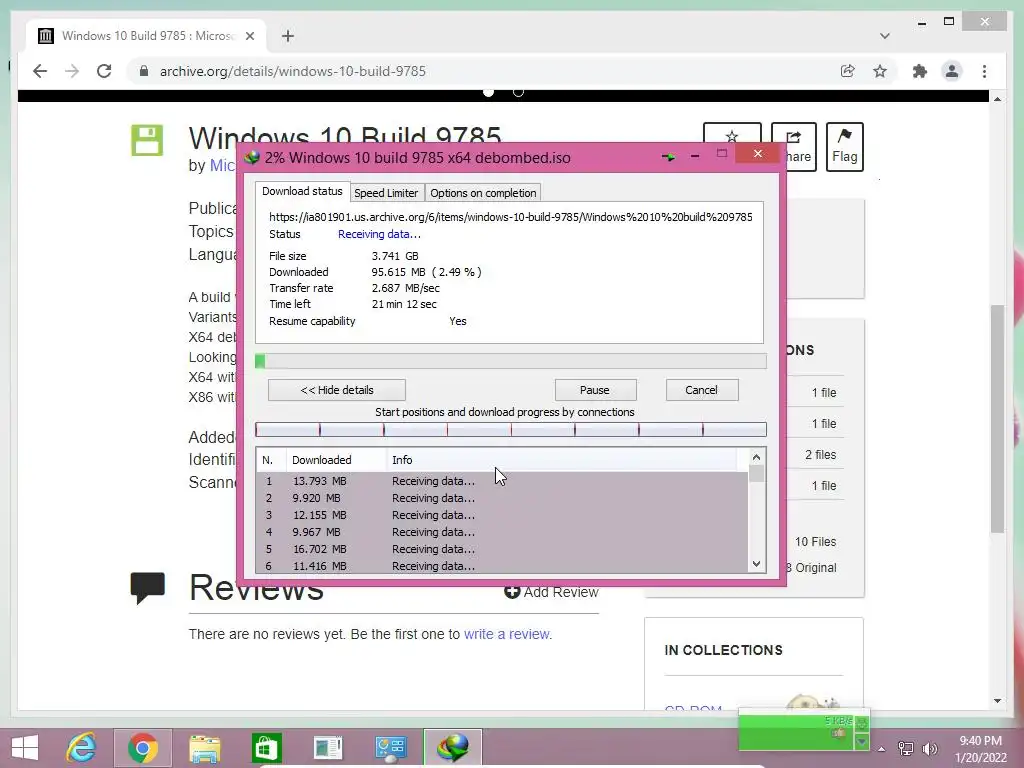1024x768 pixels.
Task: Launch Internet Explorer from taskbar
Action: (82, 748)
